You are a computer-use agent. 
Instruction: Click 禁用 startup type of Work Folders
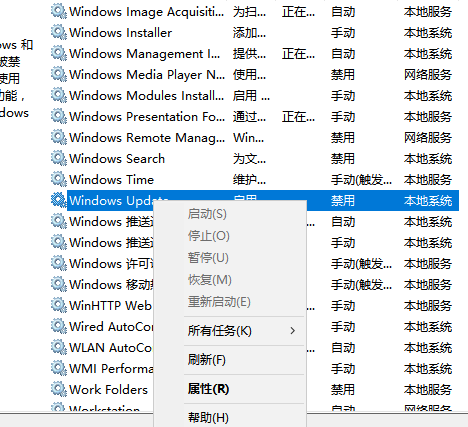[343, 390]
